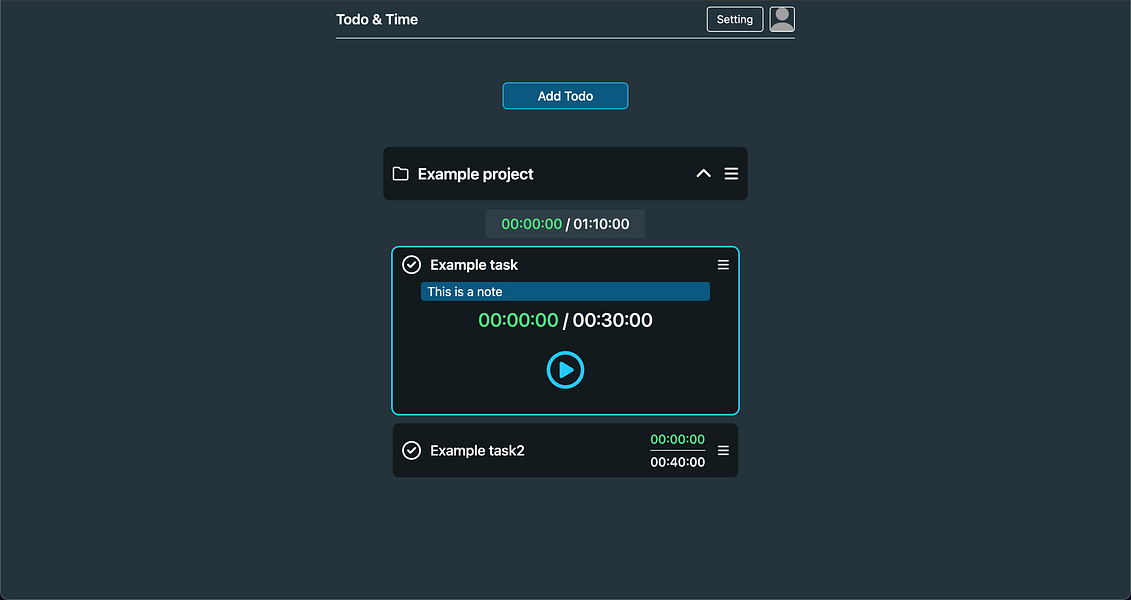Collapse the Example project section
Image resolution: width=1131 pixels, height=600 pixels.
[x=703, y=174]
